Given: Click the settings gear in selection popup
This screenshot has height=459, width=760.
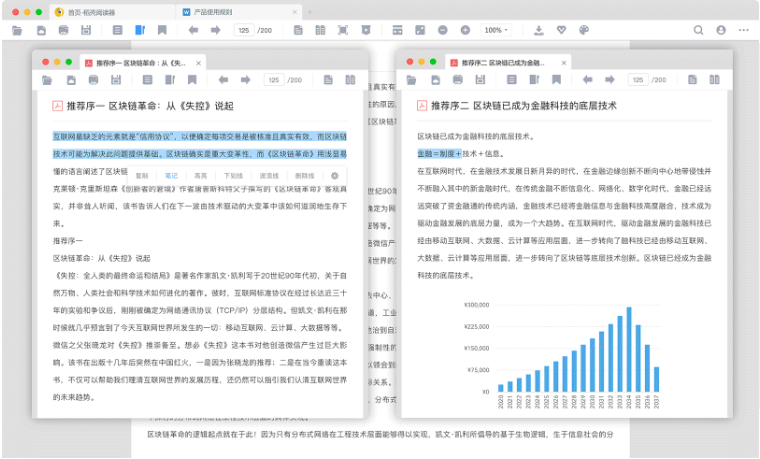Looking at the screenshot, I should (334, 175).
